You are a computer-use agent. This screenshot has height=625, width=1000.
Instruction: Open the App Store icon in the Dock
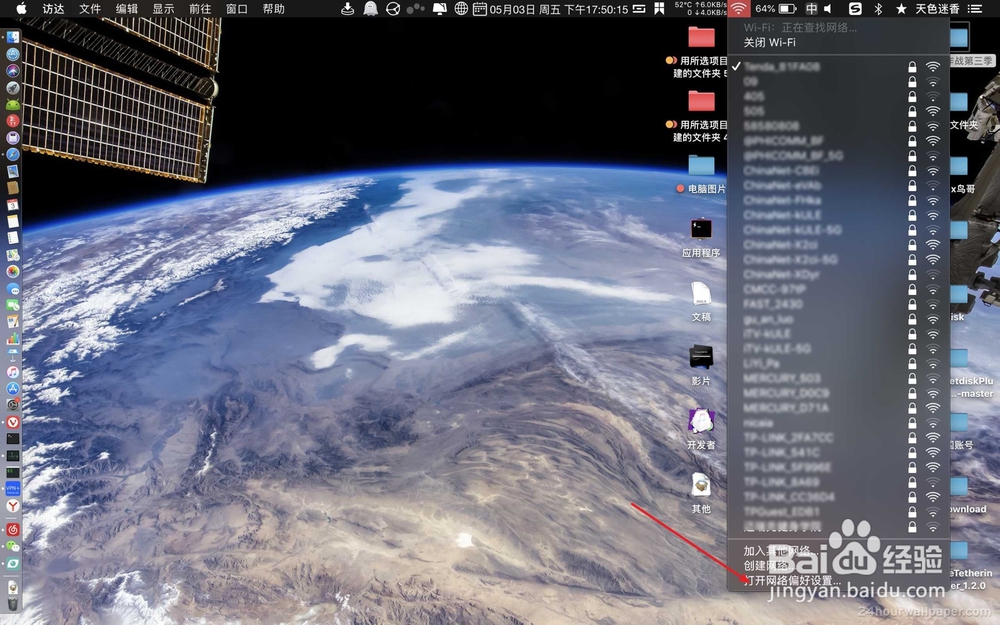coord(13,388)
